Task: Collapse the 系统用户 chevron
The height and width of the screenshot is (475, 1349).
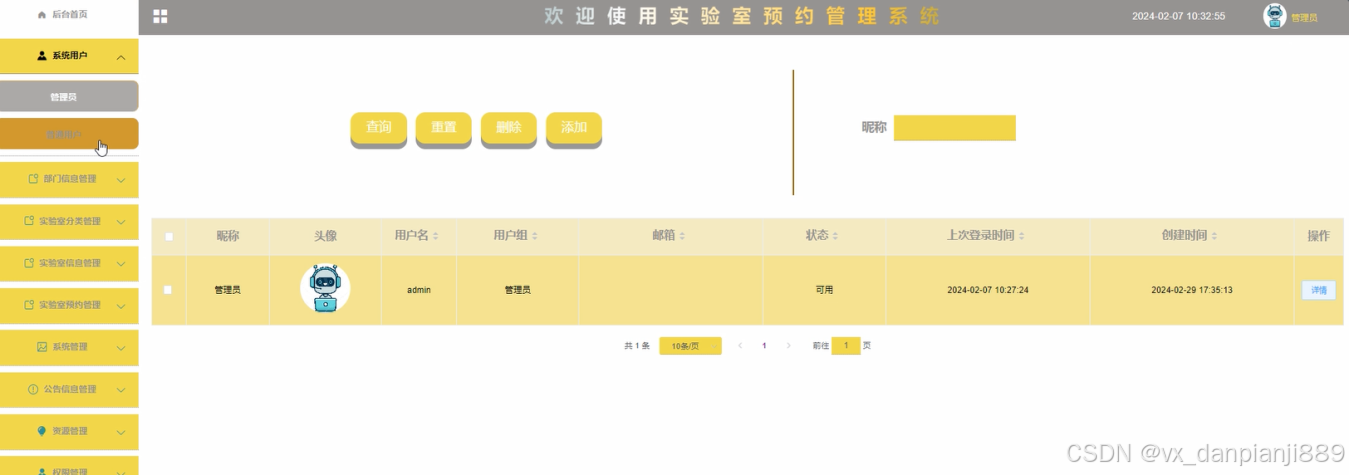Action: tap(121, 57)
